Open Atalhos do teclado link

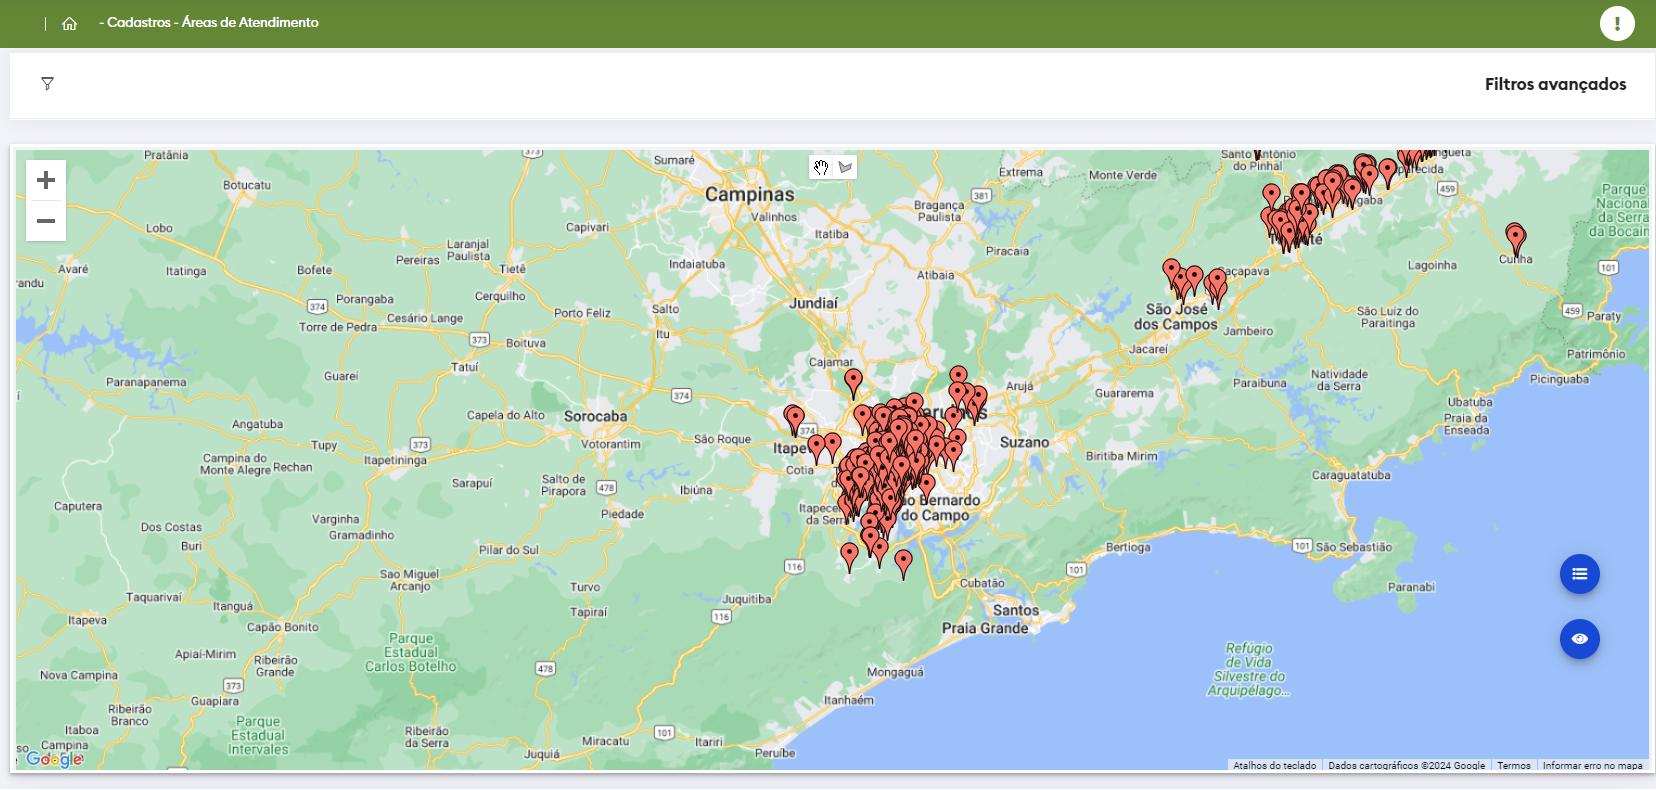[x=1274, y=765]
